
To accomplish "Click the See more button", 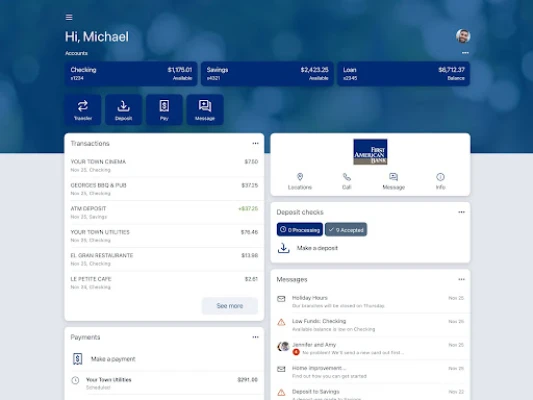I will (230, 306).
